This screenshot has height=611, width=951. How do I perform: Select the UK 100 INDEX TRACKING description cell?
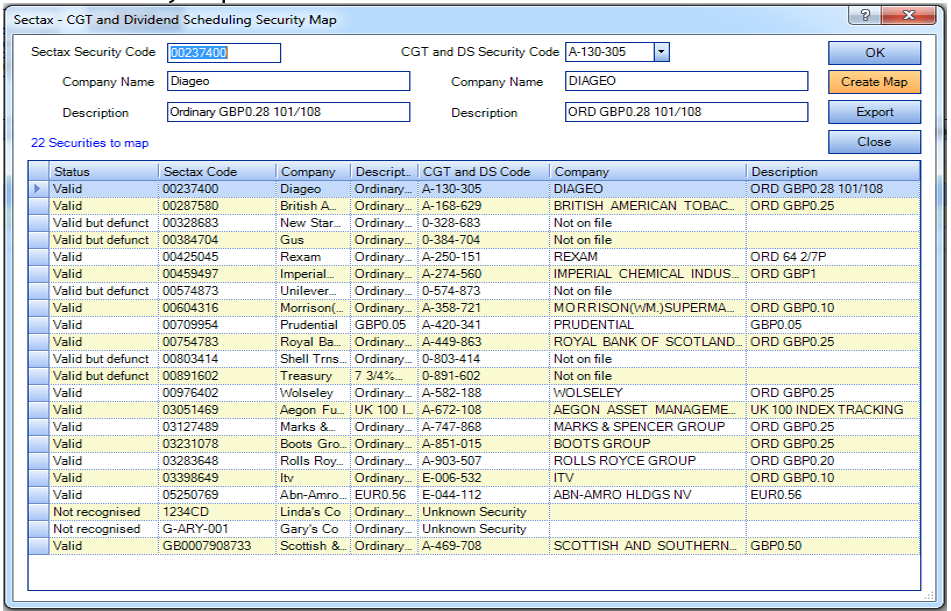833,410
